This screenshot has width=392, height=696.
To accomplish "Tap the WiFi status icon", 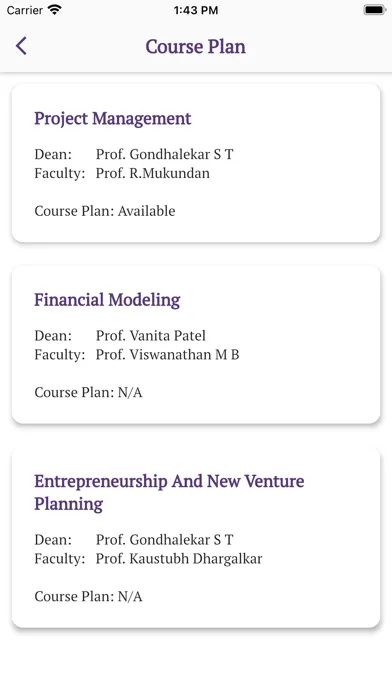I will (x=55, y=9).
